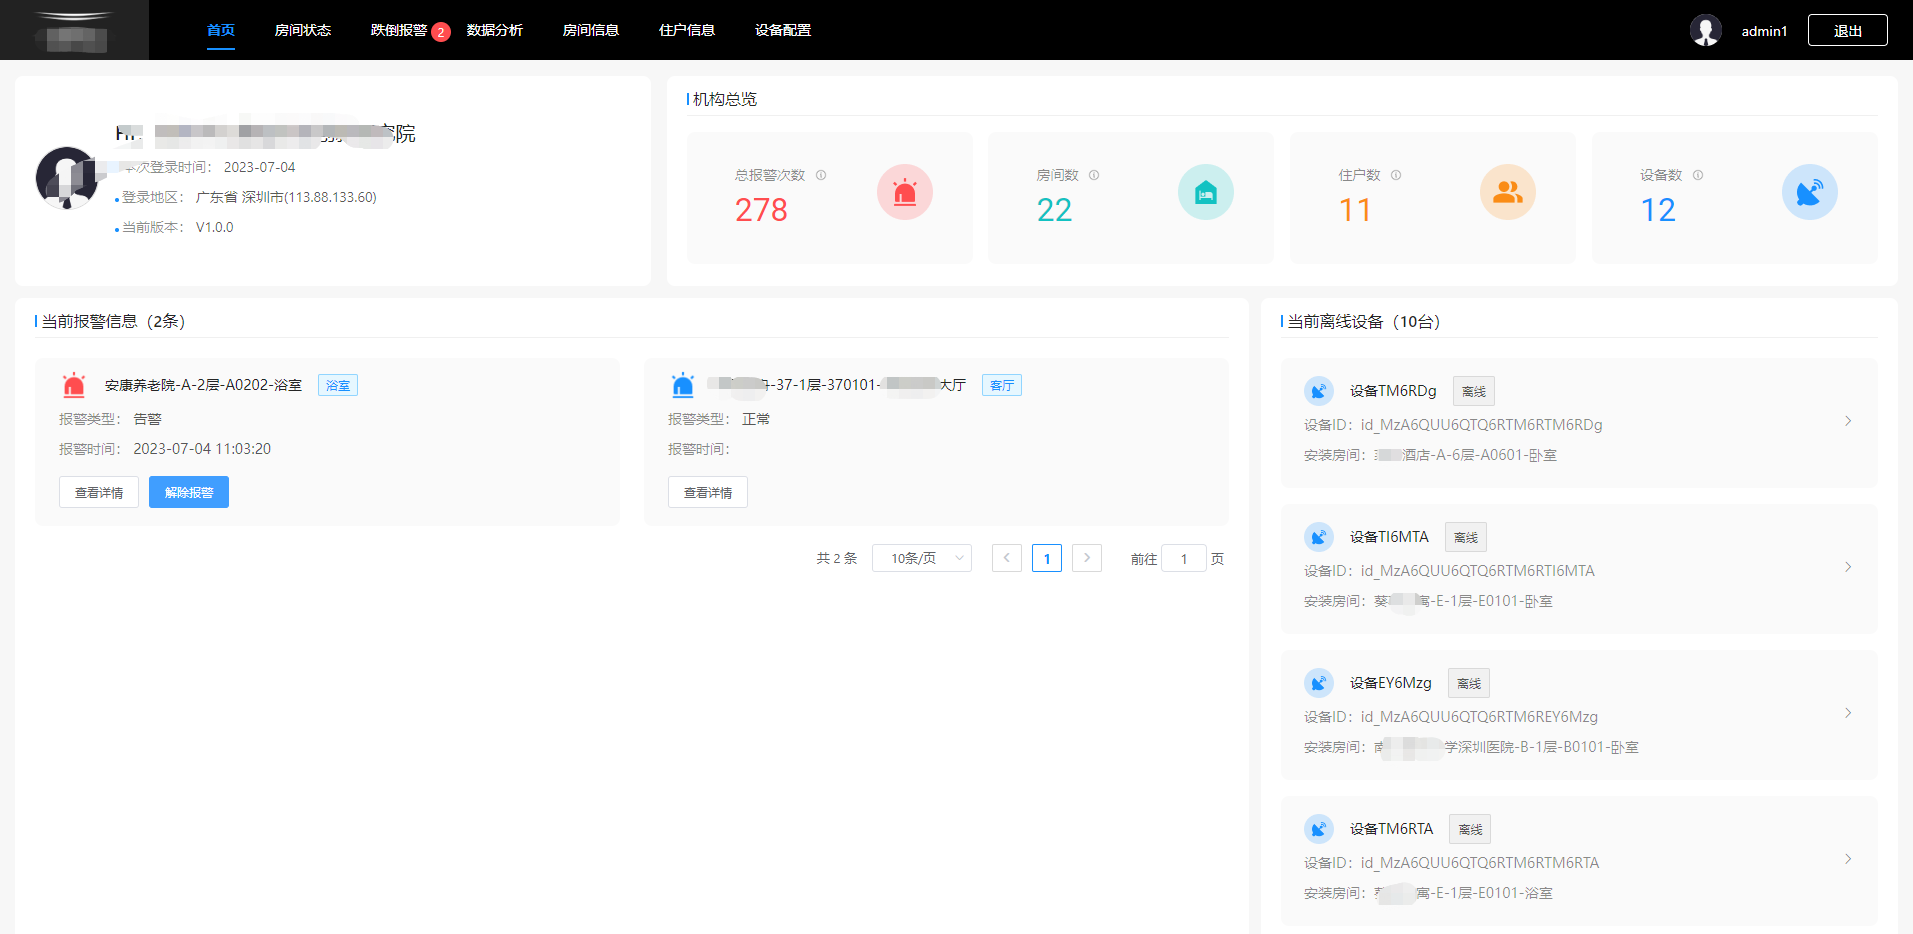Click device icon for 设备EY6Mzg

coord(1319,683)
